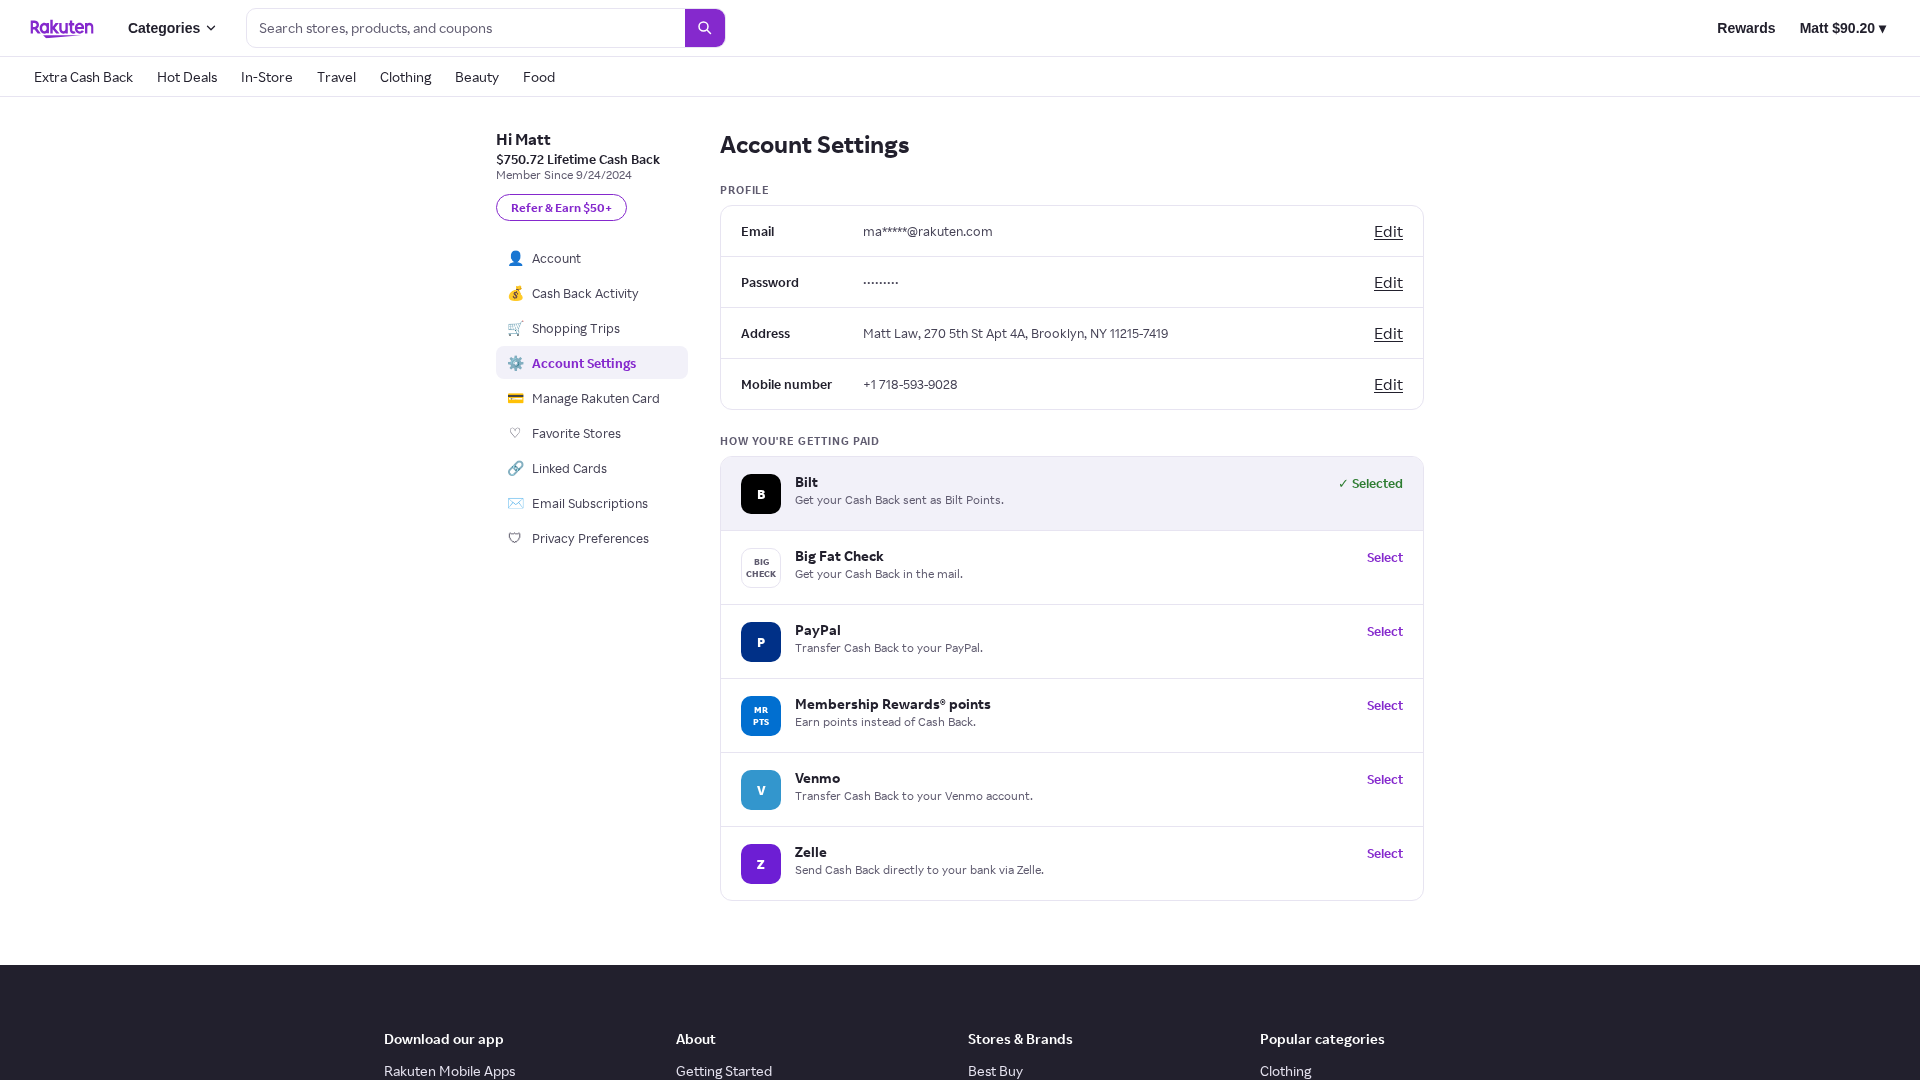The width and height of the screenshot is (1920, 1080).
Task: Open the Rewards link in header
Action: 1746,28
